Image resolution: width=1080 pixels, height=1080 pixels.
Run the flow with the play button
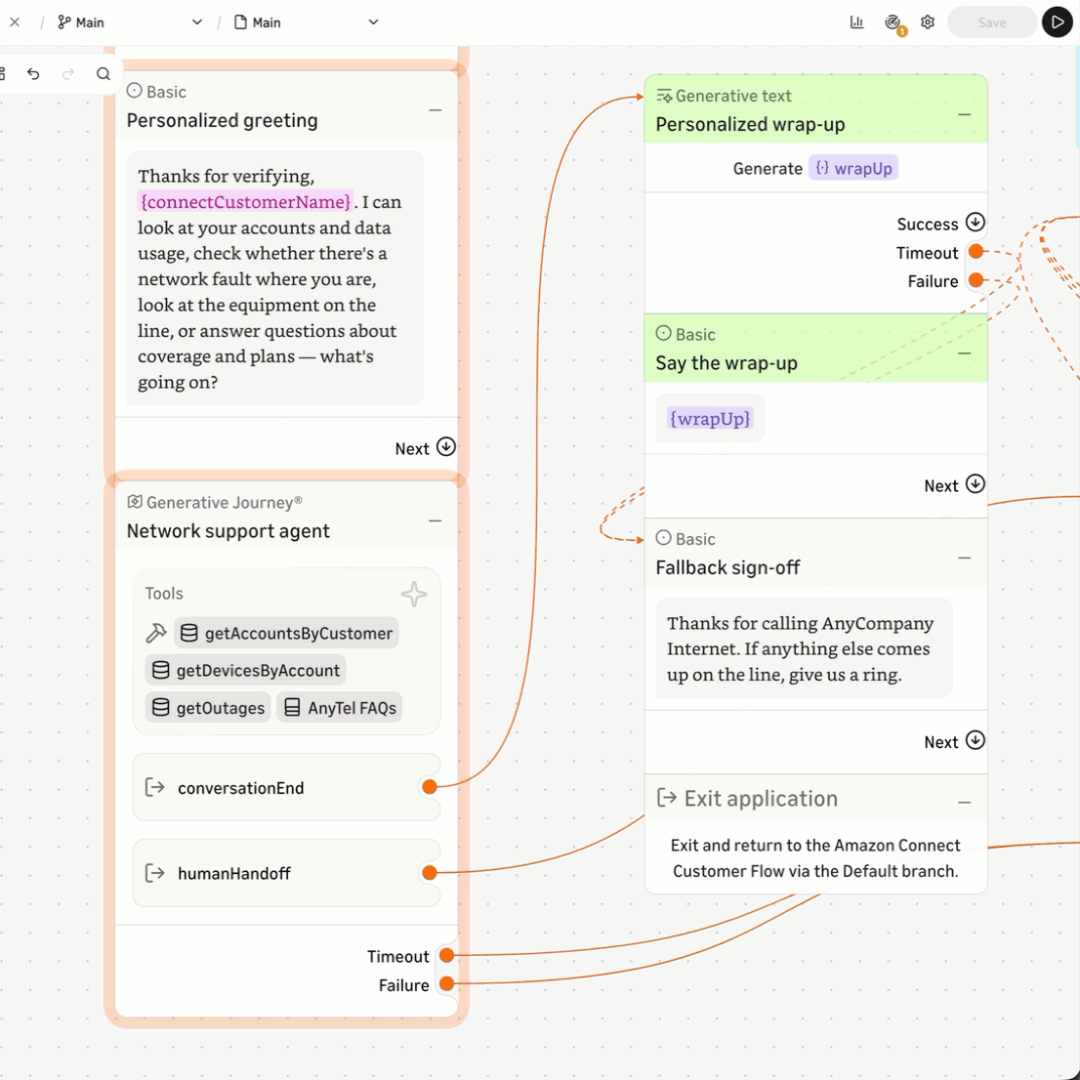tap(1057, 22)
